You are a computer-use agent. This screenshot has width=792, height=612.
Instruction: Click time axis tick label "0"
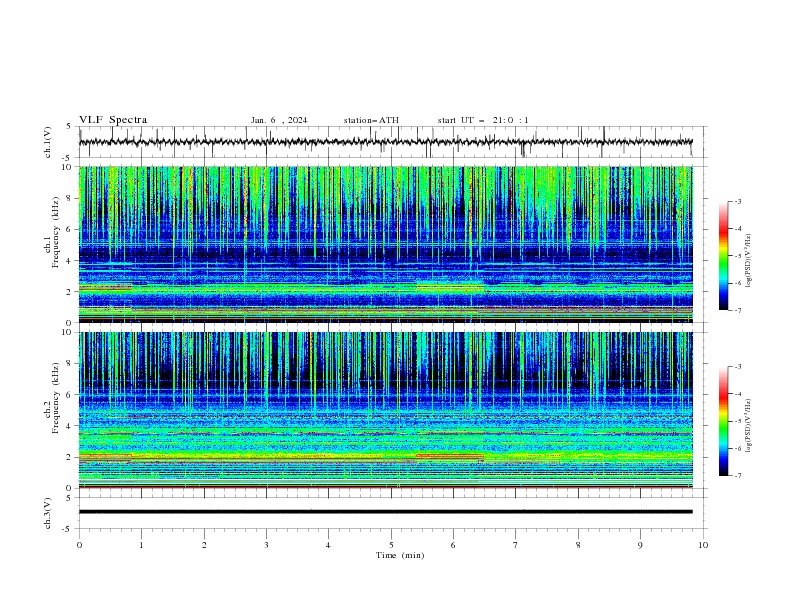[79, 545]
